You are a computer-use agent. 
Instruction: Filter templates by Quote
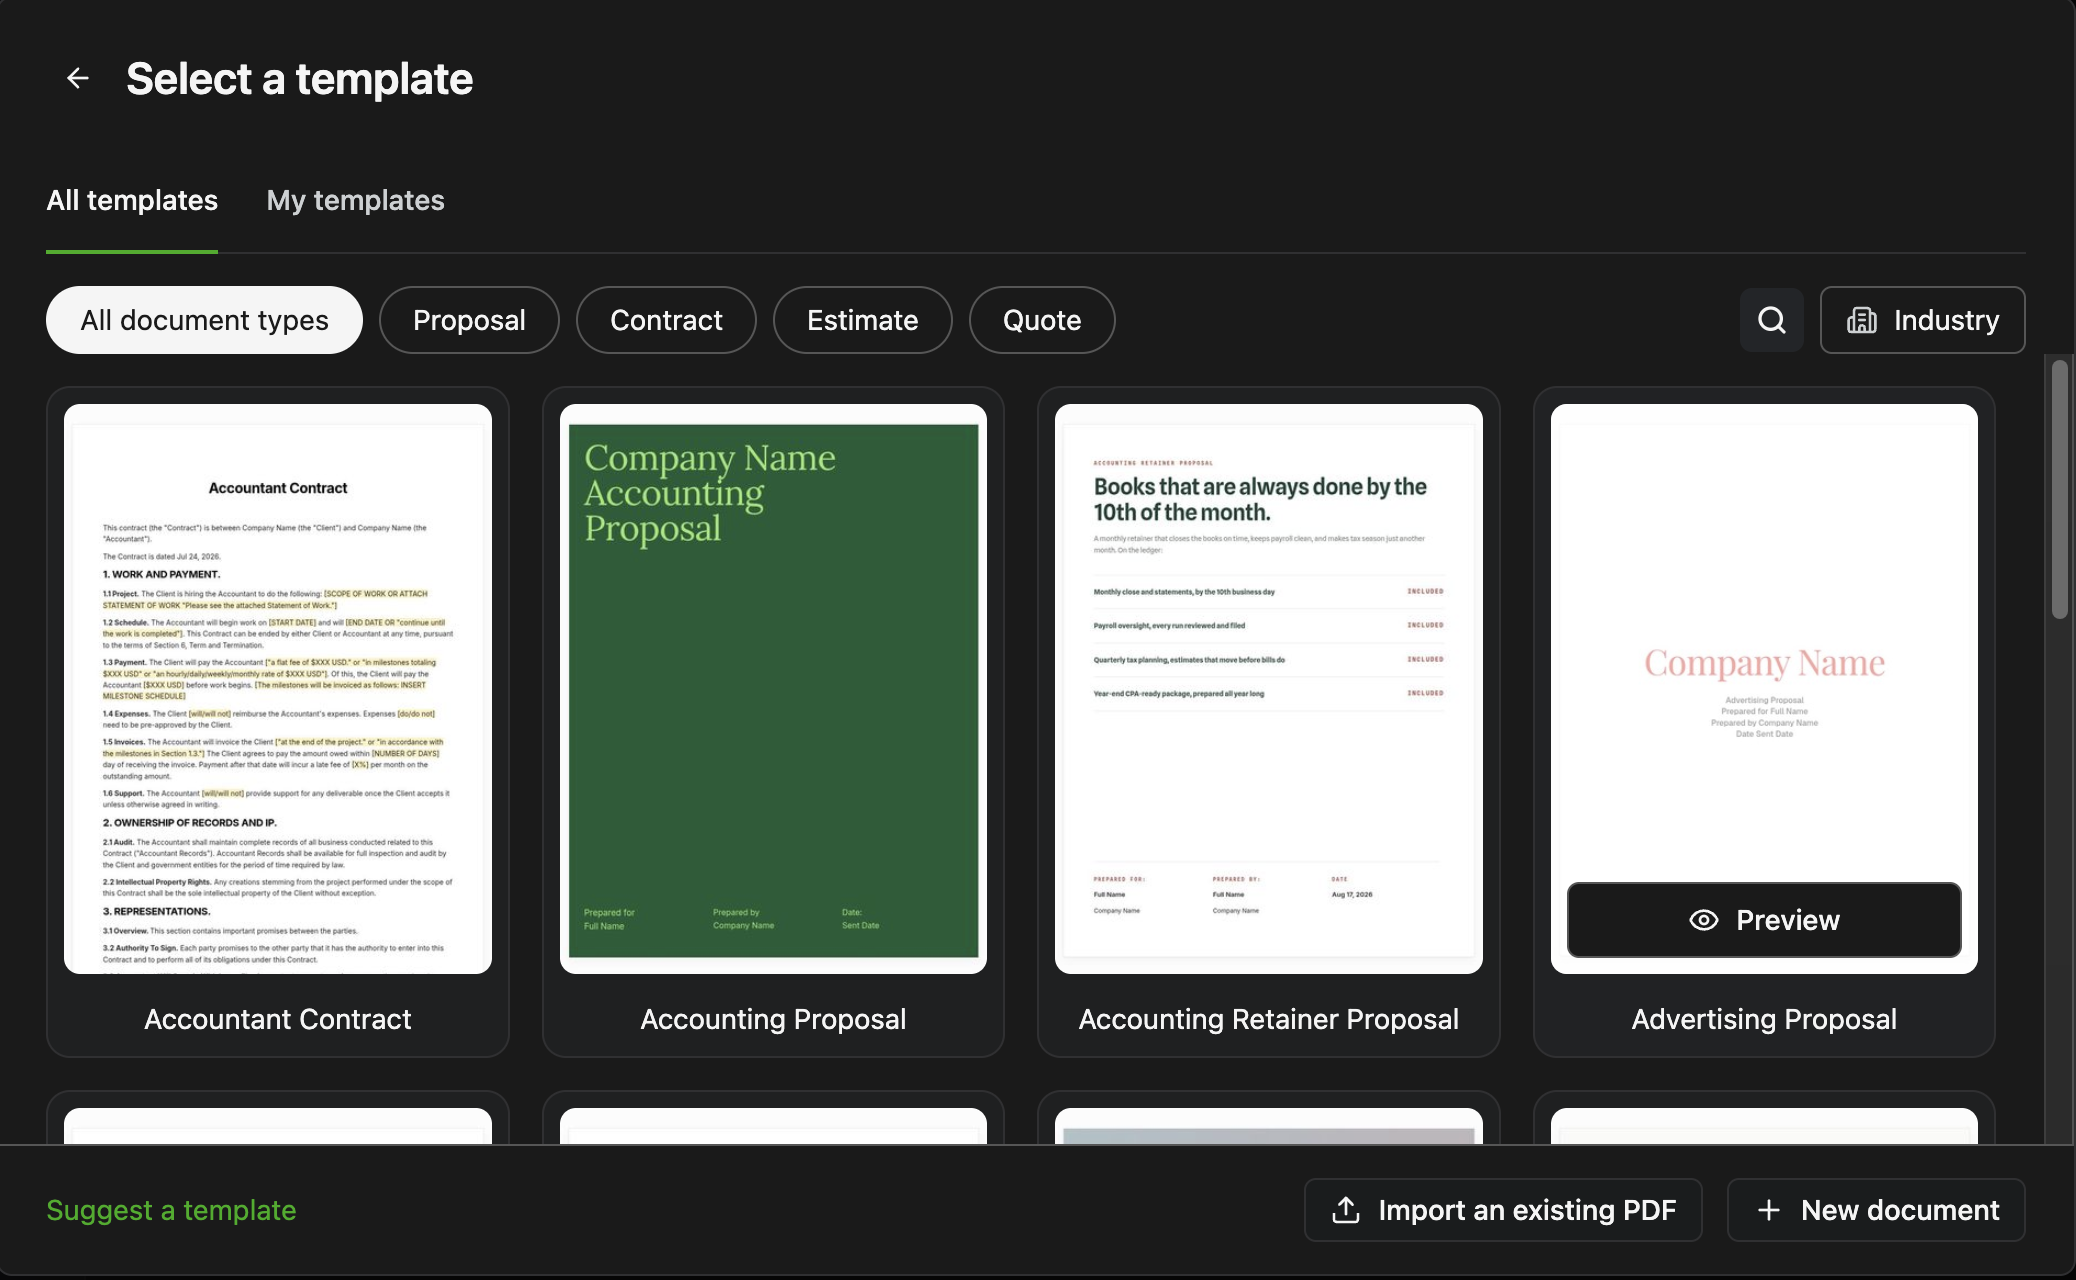[x=1042, y=320]
